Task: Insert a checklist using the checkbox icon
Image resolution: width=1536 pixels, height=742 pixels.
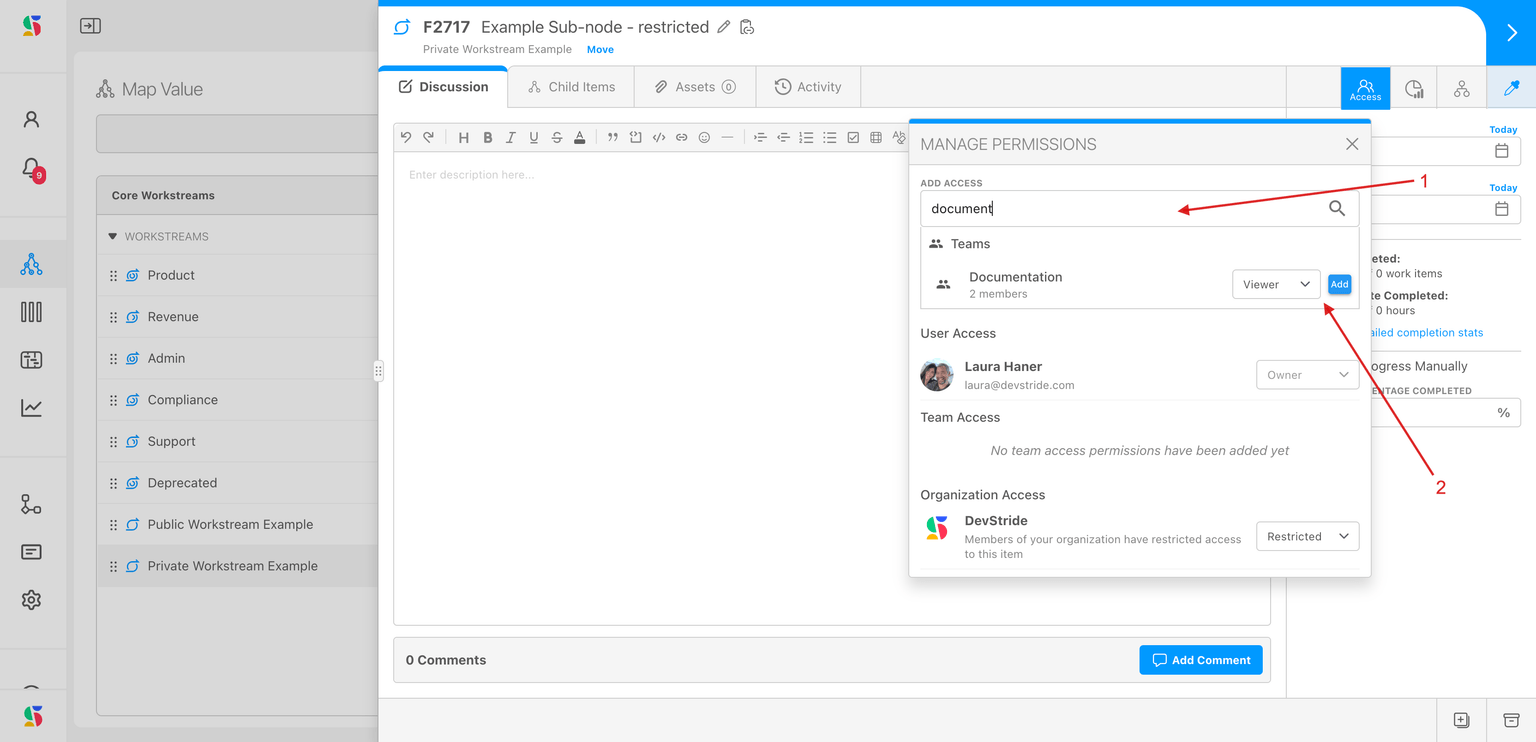Action: [853, 138]
